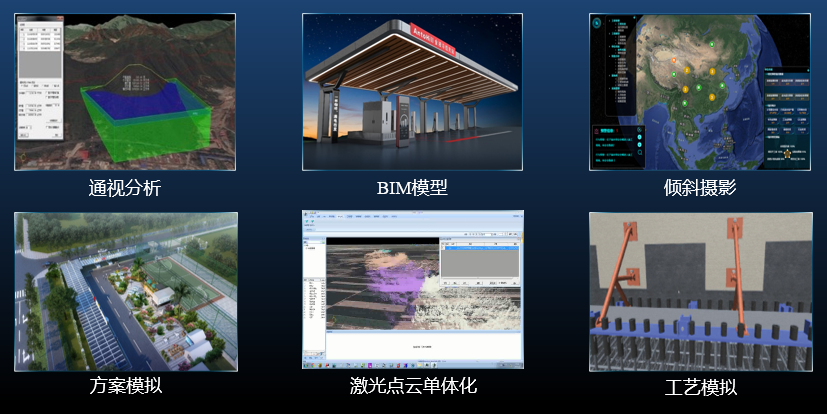The height and width of the screenshot is (414, 827).
Task: Click the 工艺模拟 caption label
Action: click(699, 386)
